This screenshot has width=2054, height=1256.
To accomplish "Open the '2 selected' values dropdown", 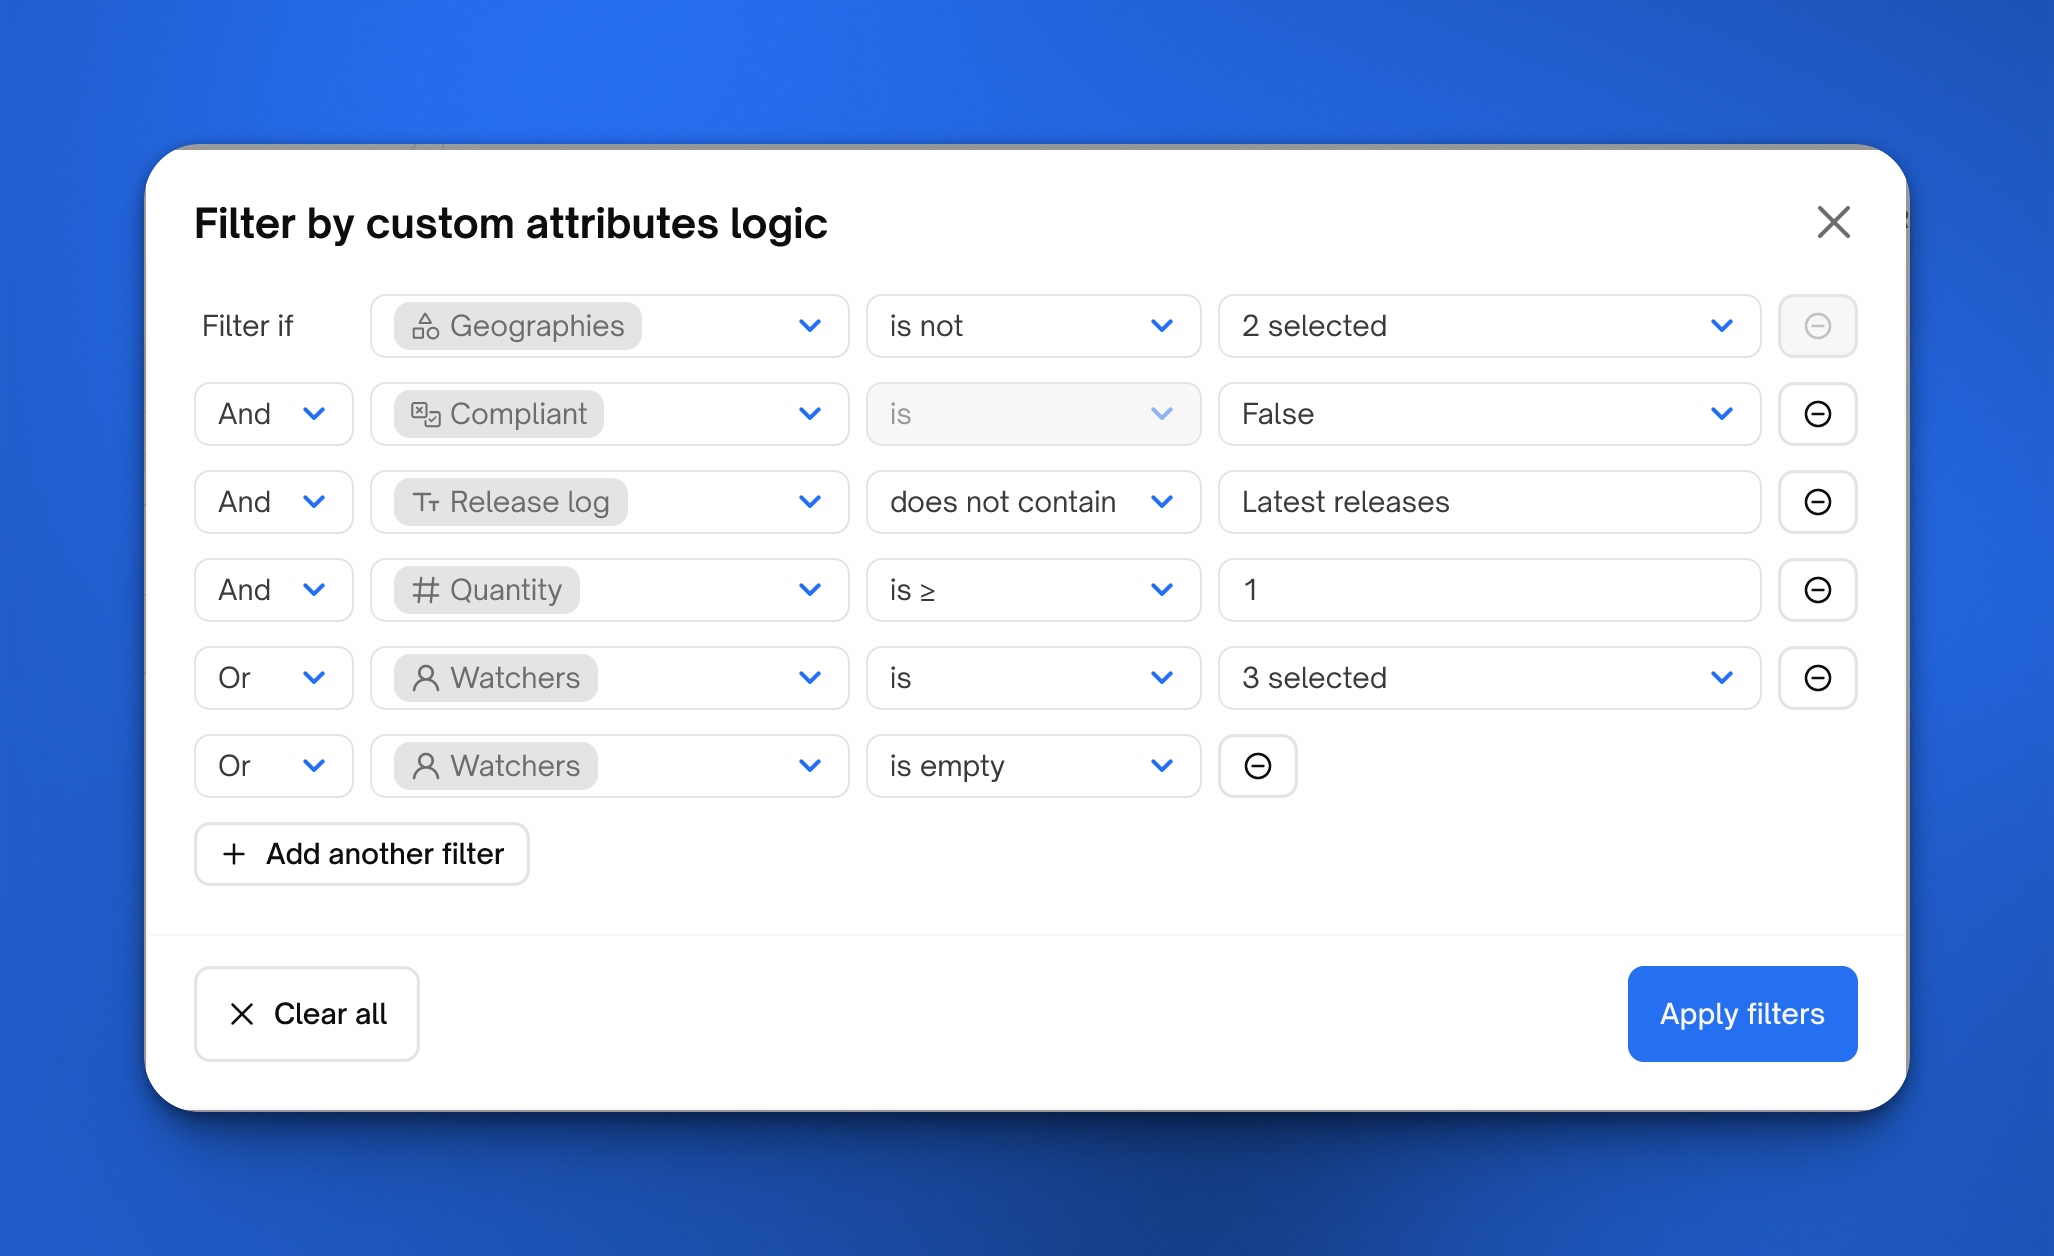I will coord(1488,326).
